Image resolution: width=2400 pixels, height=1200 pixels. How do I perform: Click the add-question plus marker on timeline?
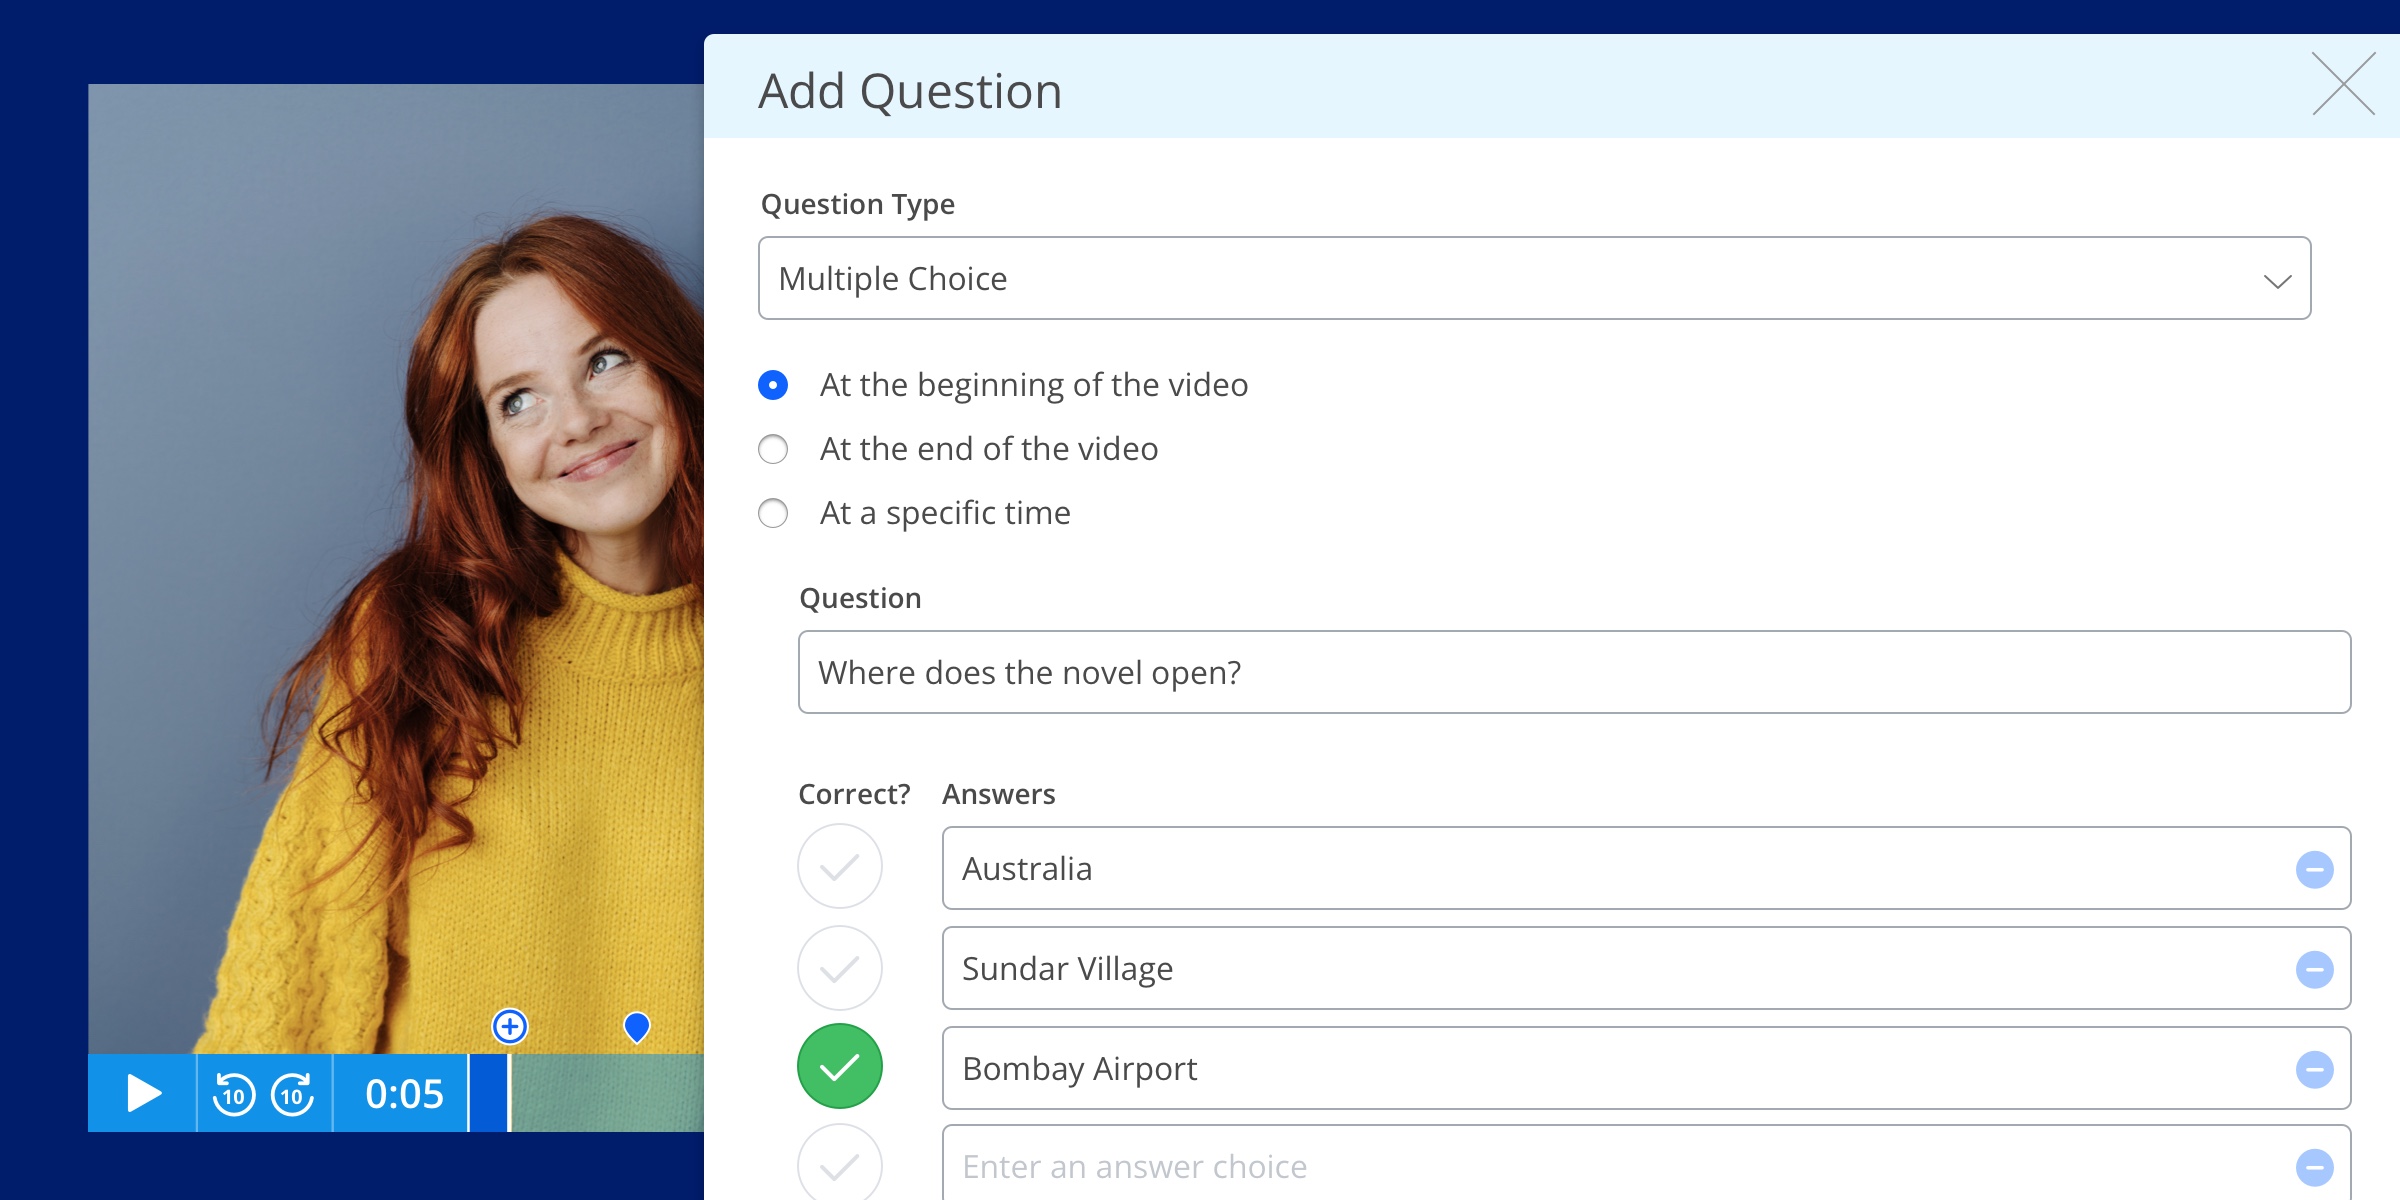(510, 1026)
